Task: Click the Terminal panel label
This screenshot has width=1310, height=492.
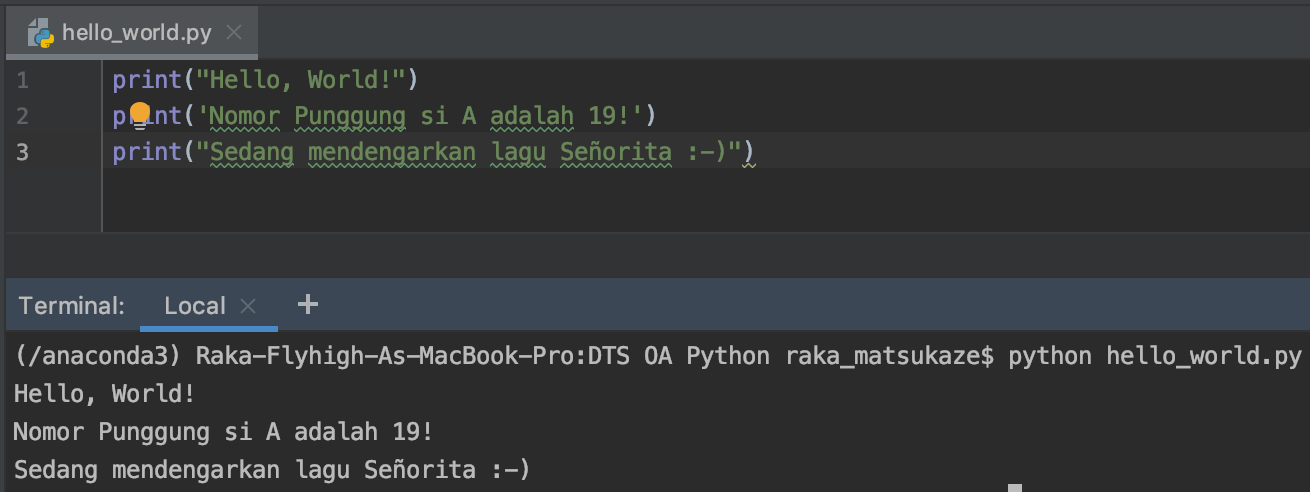Action: [72, 305]
